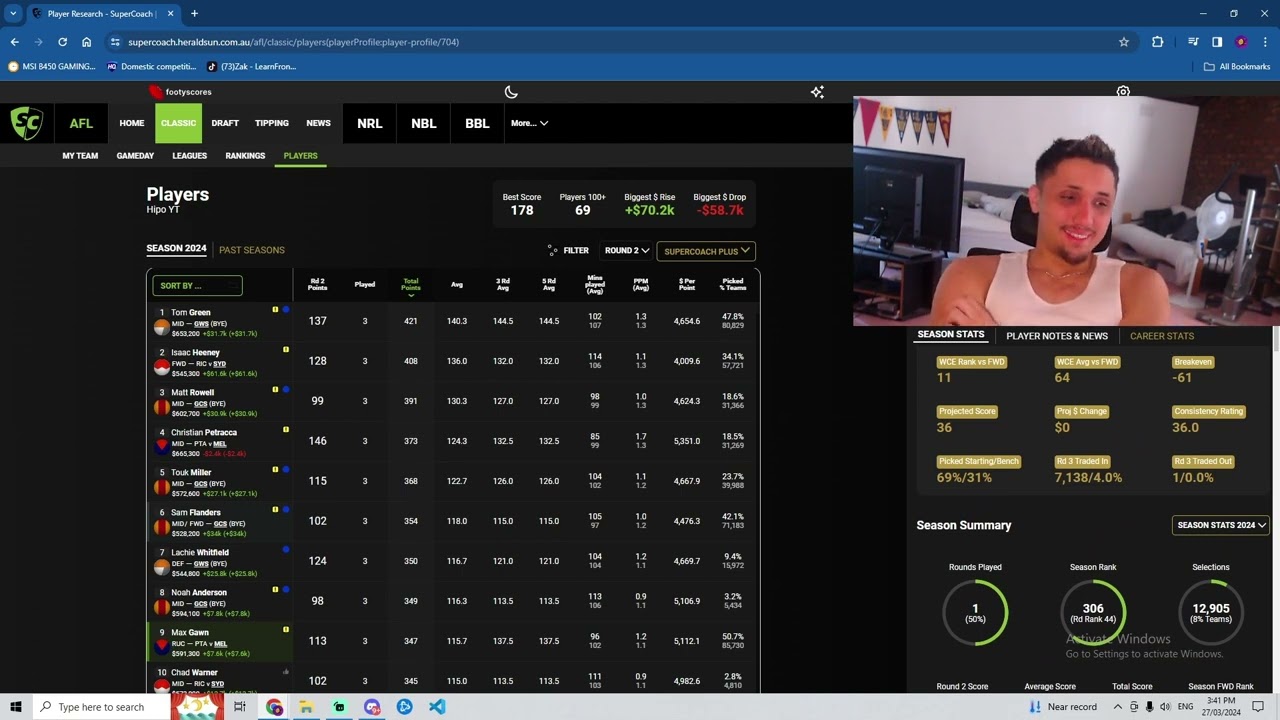Select Max Gawn player row
This screenshot has height=720, width=1280.
tap(453, 641)
